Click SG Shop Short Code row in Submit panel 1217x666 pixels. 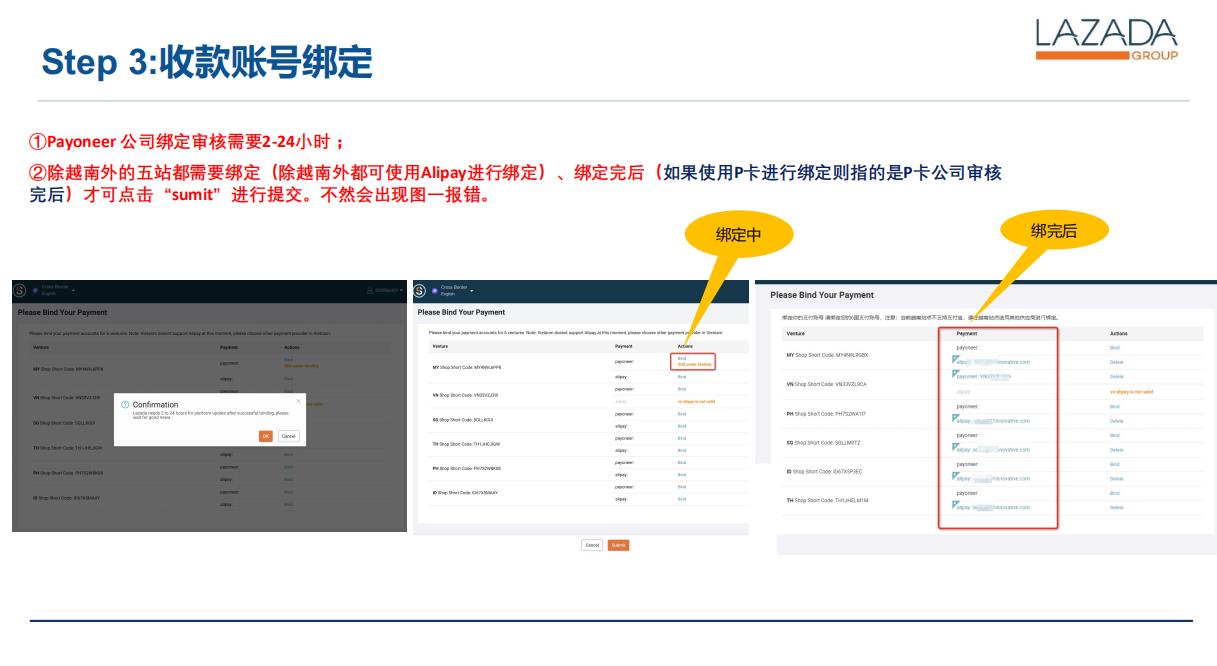465,419
